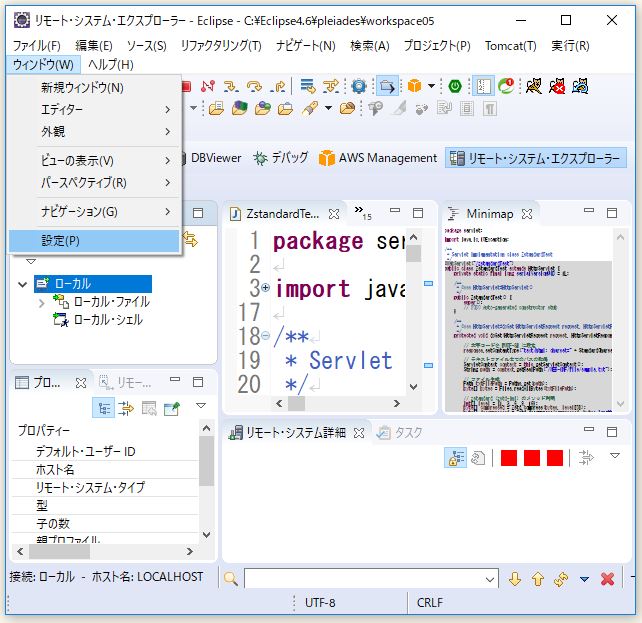The image size is (642, 623).
Task: Open the blue triangle dropdown near search arrows
Action: (584, 579)
